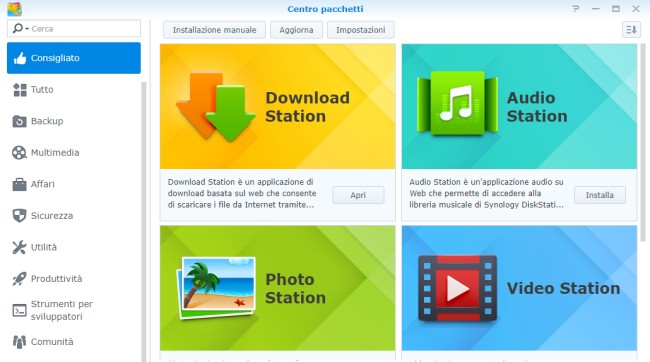Click the Comunità people icon

point(19,342)
